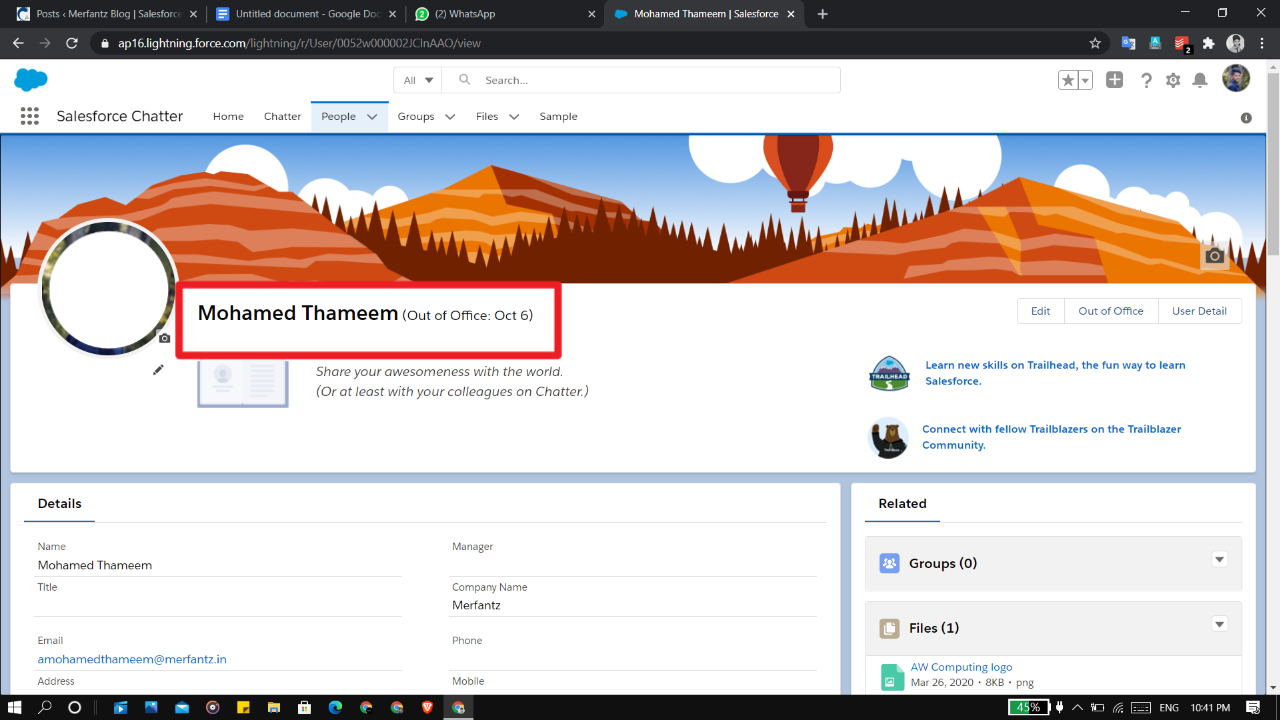Click the Out of Office button

click(1111, 311)
